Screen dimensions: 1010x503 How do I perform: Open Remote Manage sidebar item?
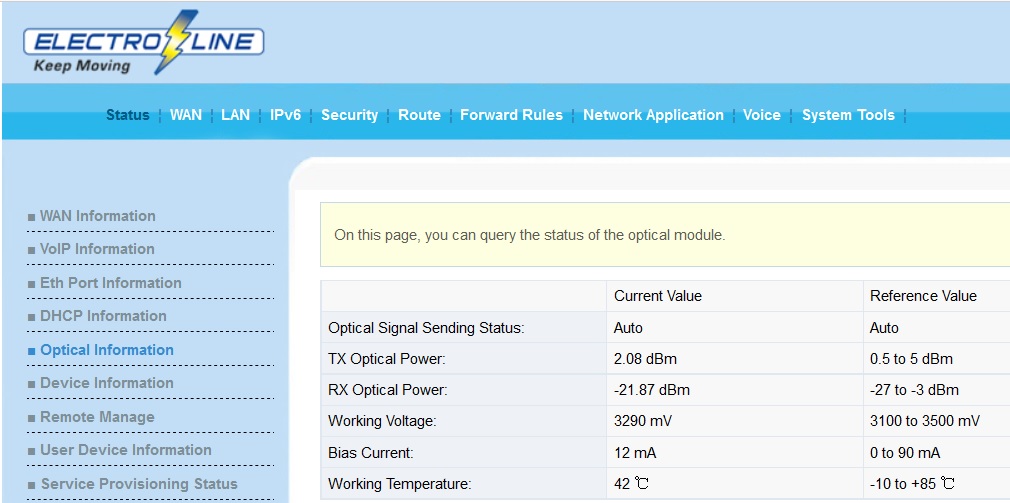97,417
